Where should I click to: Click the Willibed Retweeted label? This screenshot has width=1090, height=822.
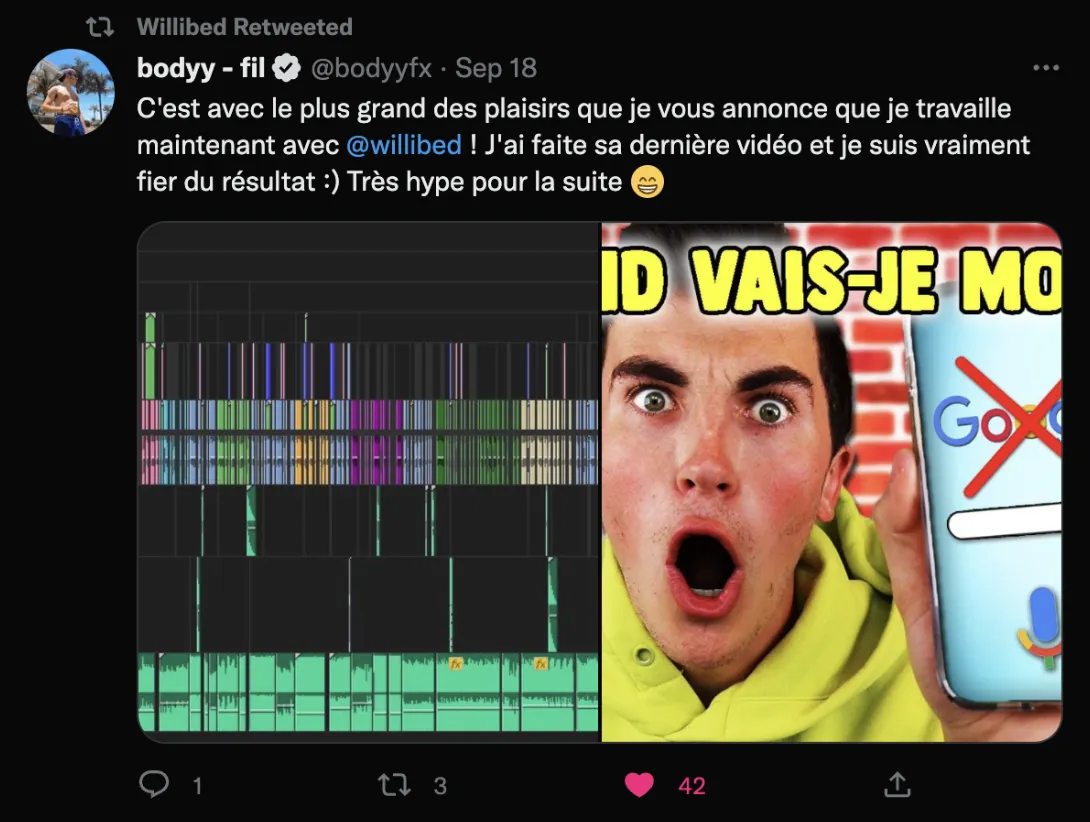click(245, 26)
